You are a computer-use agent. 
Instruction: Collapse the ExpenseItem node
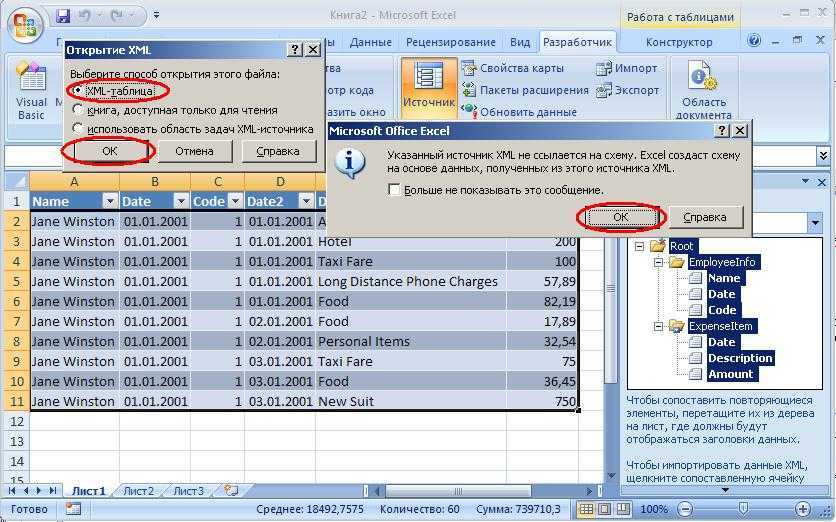(658, 326)
